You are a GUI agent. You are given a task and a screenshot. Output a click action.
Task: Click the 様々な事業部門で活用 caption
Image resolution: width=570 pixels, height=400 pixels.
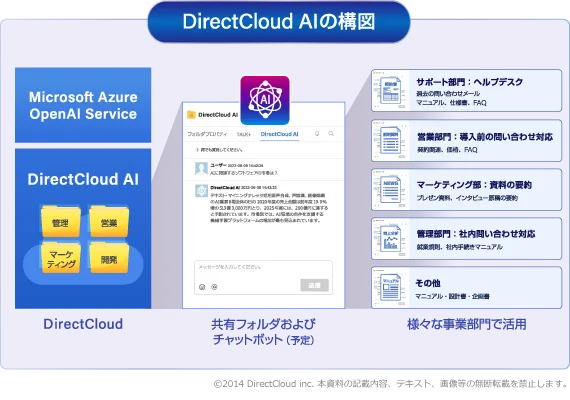467,324
